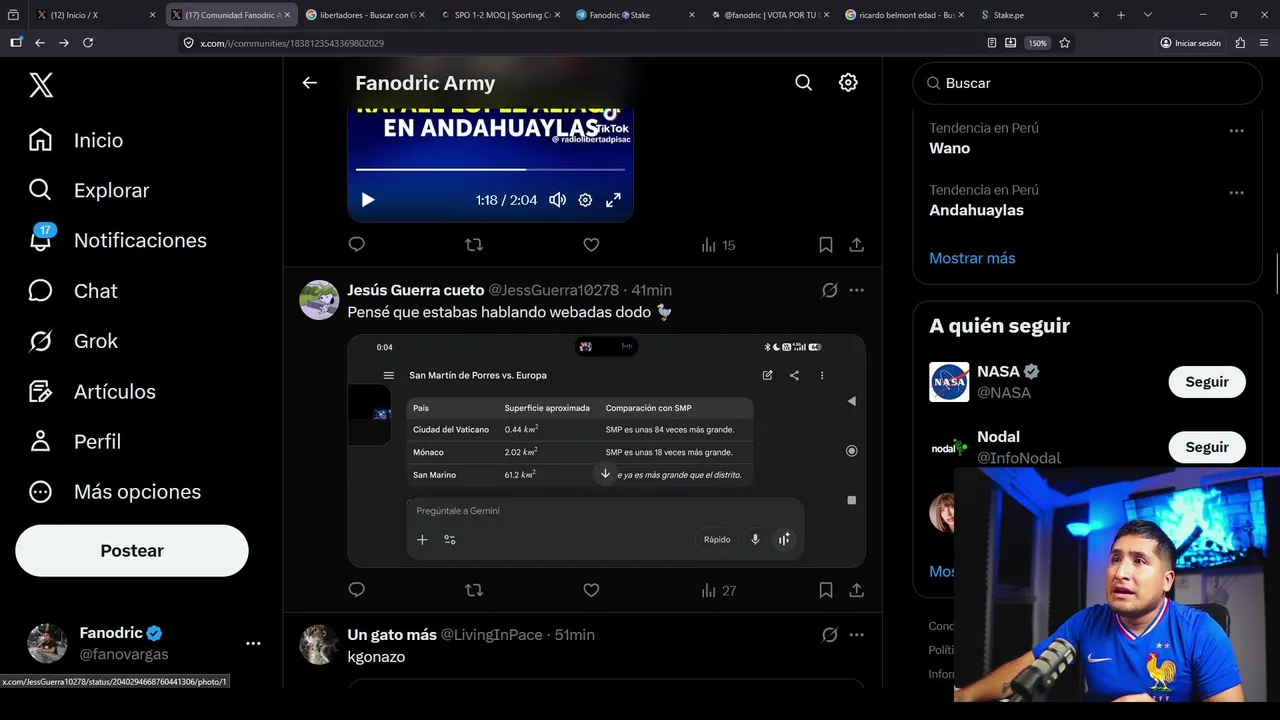Click the 150% zoom level indicator
The height and width of the screenshot is (720, 1280).
pos(1038,43)
